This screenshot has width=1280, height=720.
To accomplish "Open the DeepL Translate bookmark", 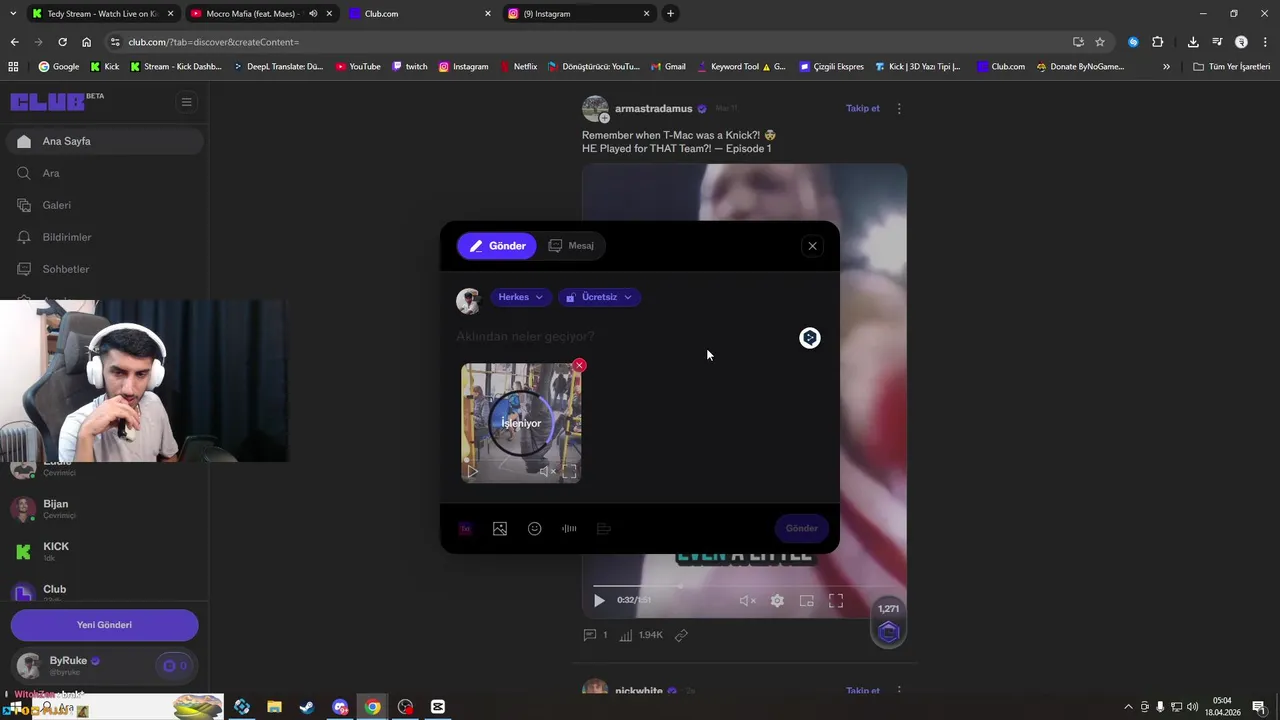I will 278,67.
